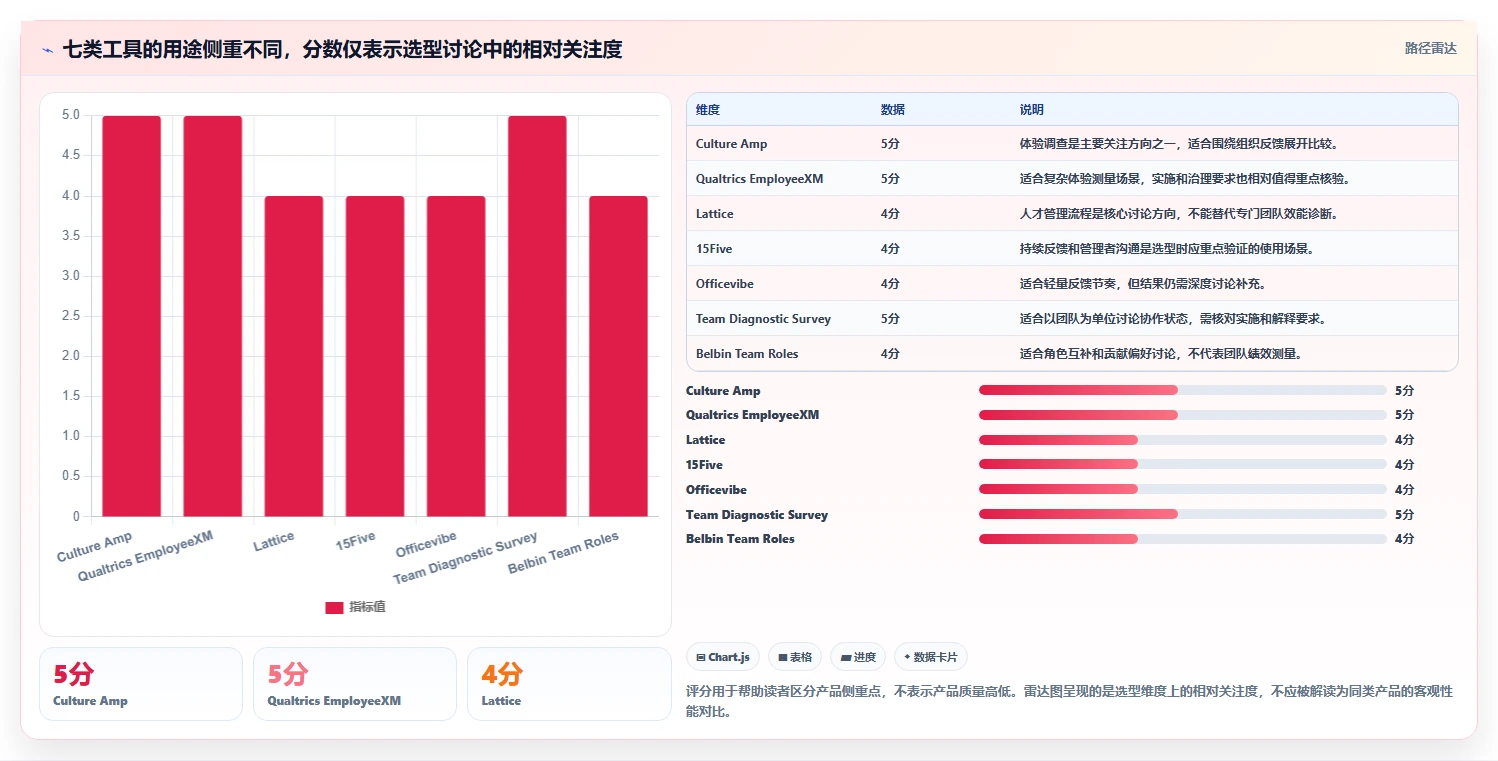This screenshot has width=1498, height=761.
Task: Click the 维度 table column header
Action: pos(708,109)
